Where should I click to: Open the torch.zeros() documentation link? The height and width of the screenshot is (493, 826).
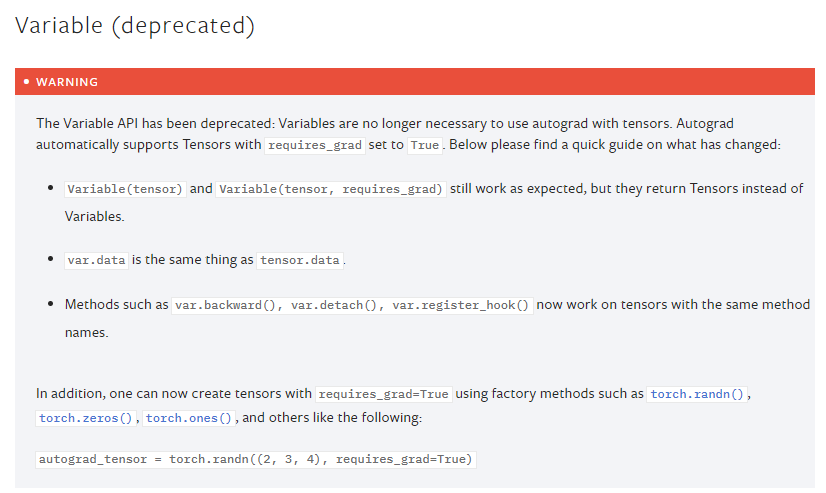click(85, 418)
